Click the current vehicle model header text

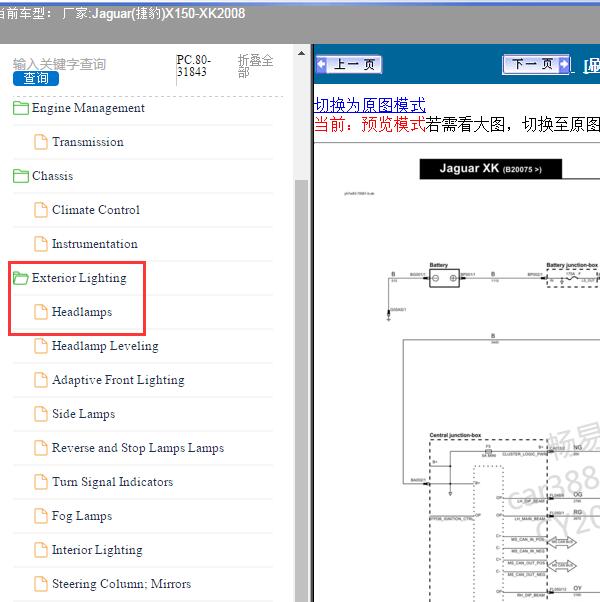(122, 13)
